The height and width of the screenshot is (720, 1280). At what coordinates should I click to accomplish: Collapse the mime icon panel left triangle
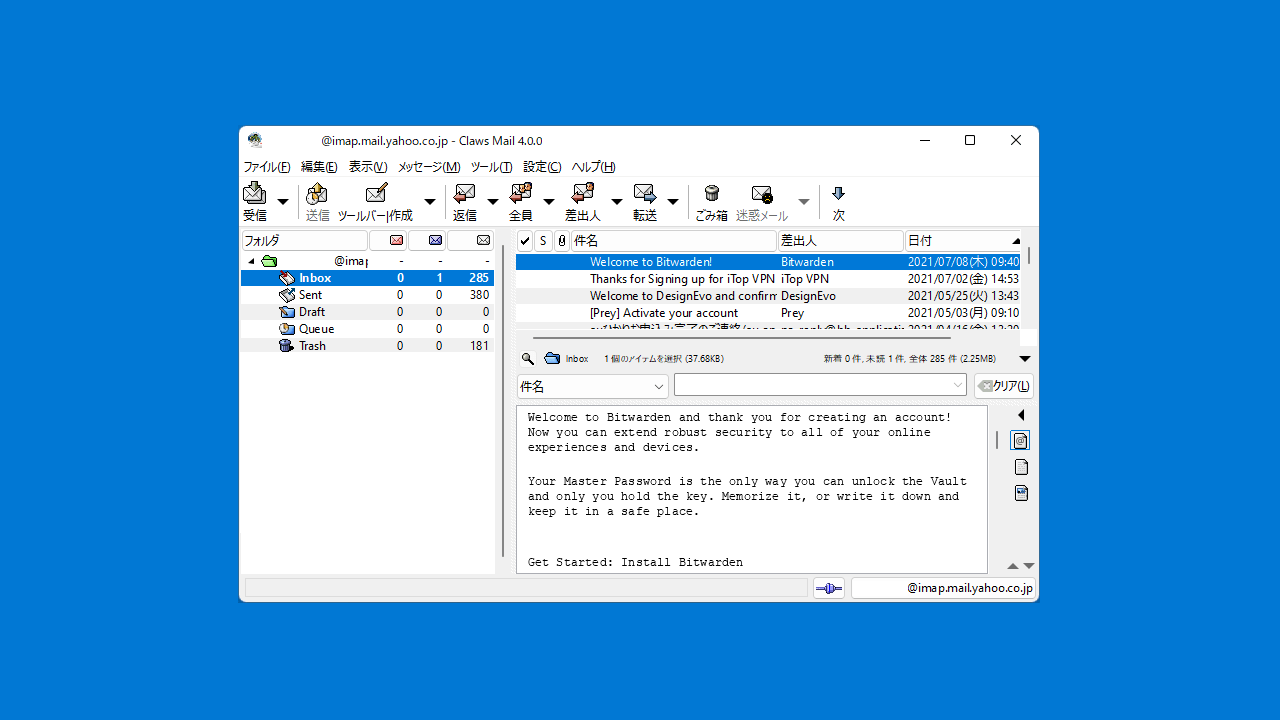(1021, 415)
